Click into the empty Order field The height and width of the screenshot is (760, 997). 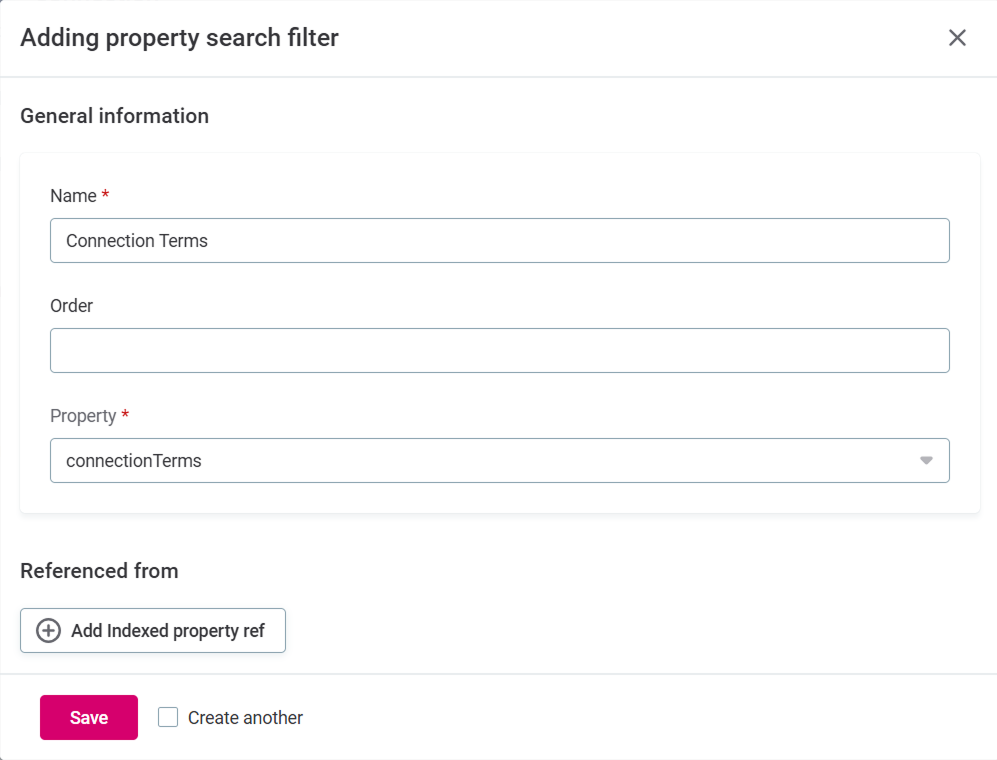499,351
